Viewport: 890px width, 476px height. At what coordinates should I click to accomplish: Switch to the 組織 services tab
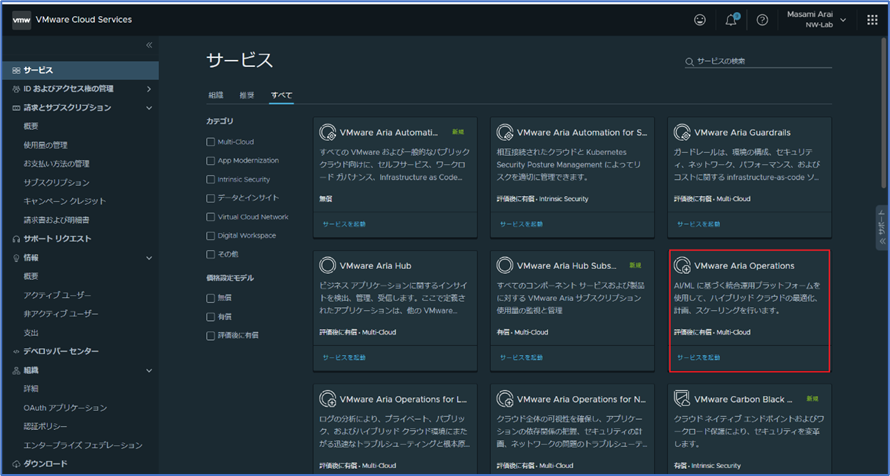pyautogui.click(x=216, y=95)
